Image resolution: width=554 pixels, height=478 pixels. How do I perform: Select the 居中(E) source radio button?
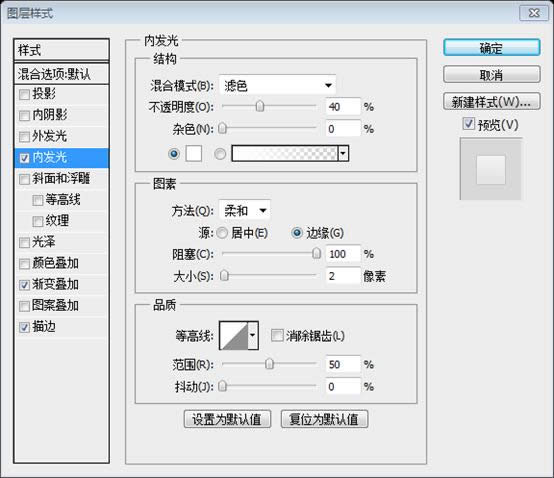(x=222, y=233)
